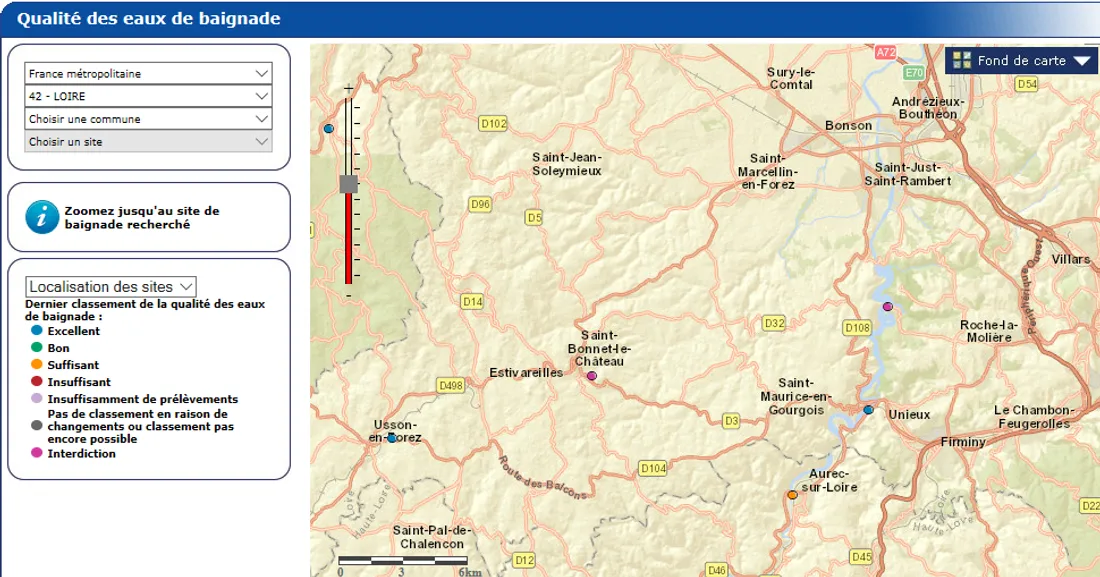This screenshot has height=577, width=1100.
Task: Click the Interdiction pink legend dot
Action: [x=37, y=454]
